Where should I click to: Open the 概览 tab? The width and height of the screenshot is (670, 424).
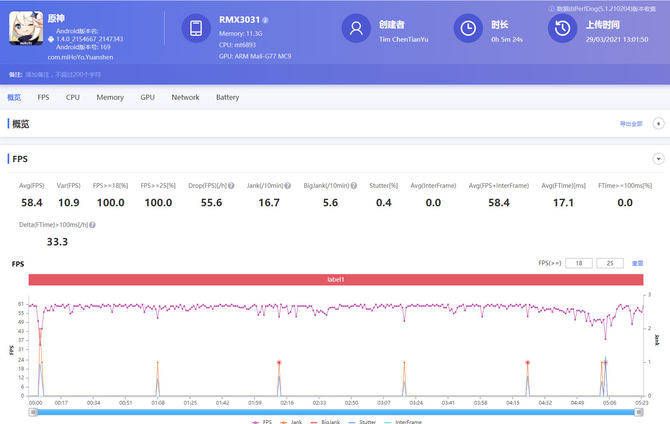click(x=14, y=97)
